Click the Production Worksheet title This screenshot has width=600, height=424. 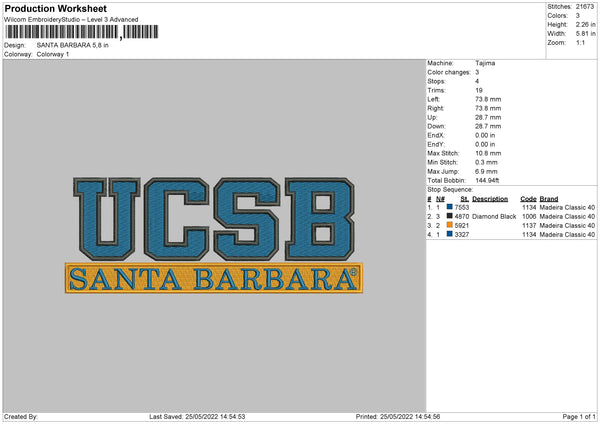[55, 8]
